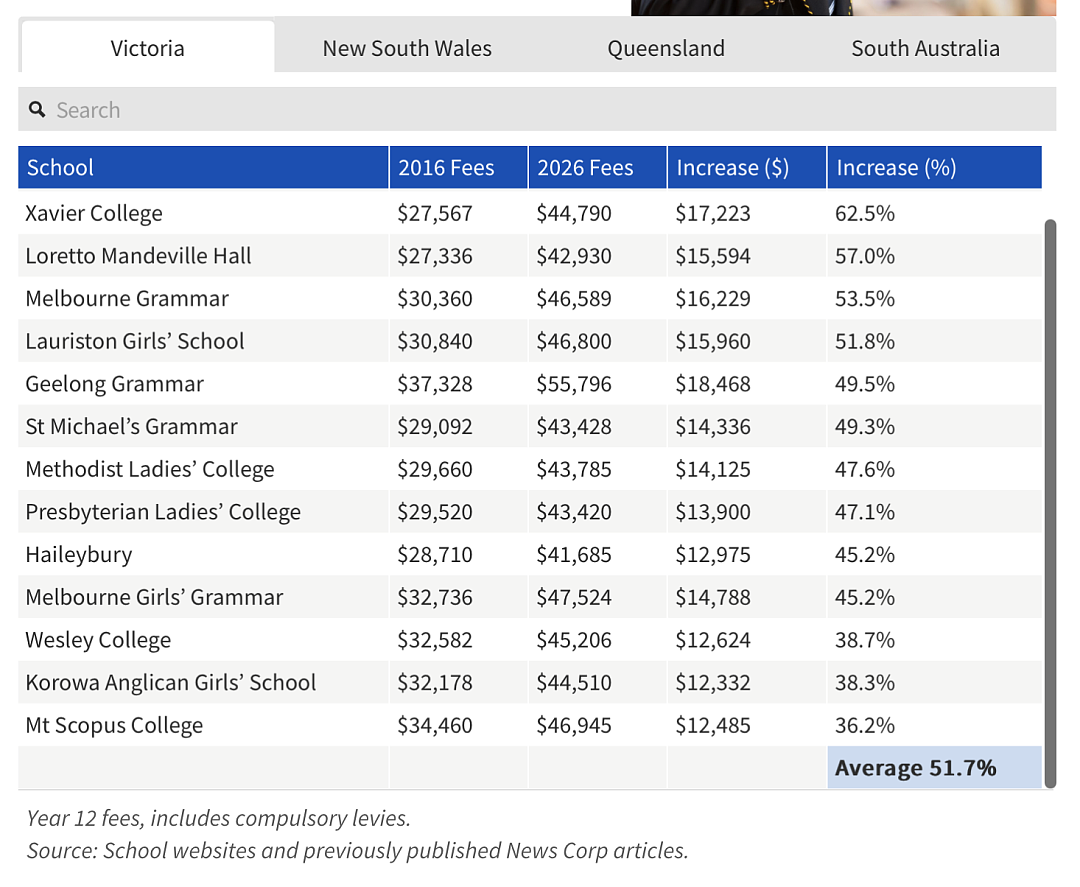Select the Mt Scopus College row

530,725
